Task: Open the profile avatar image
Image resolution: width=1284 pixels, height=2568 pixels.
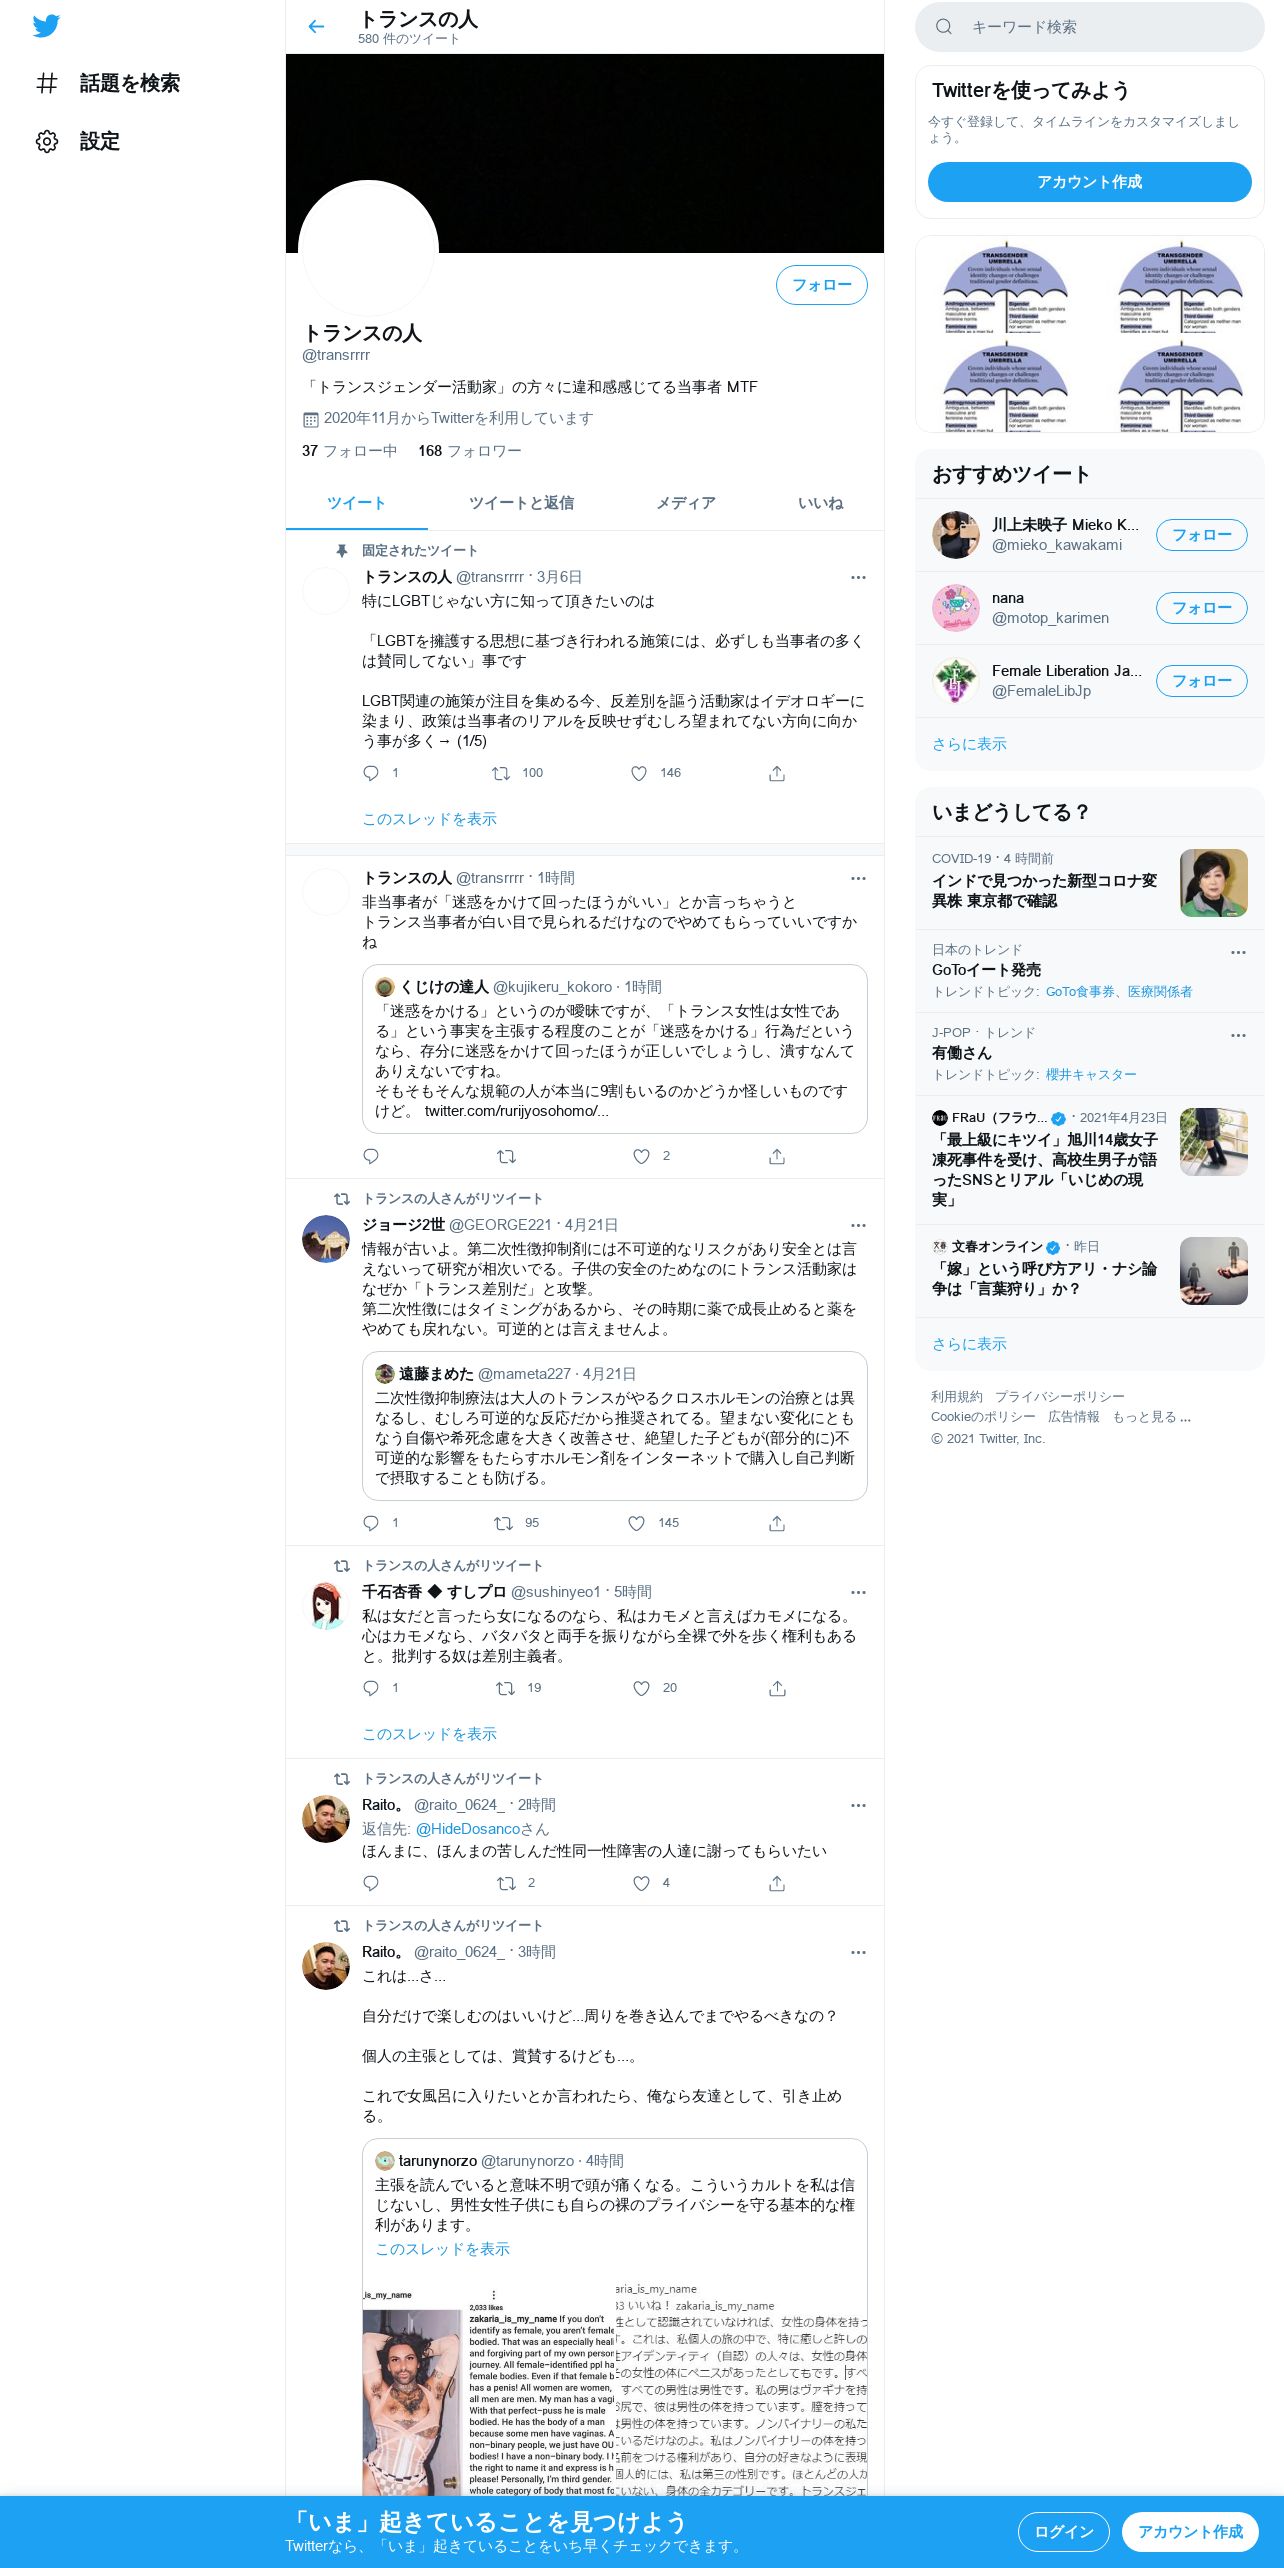Action: 368,250
